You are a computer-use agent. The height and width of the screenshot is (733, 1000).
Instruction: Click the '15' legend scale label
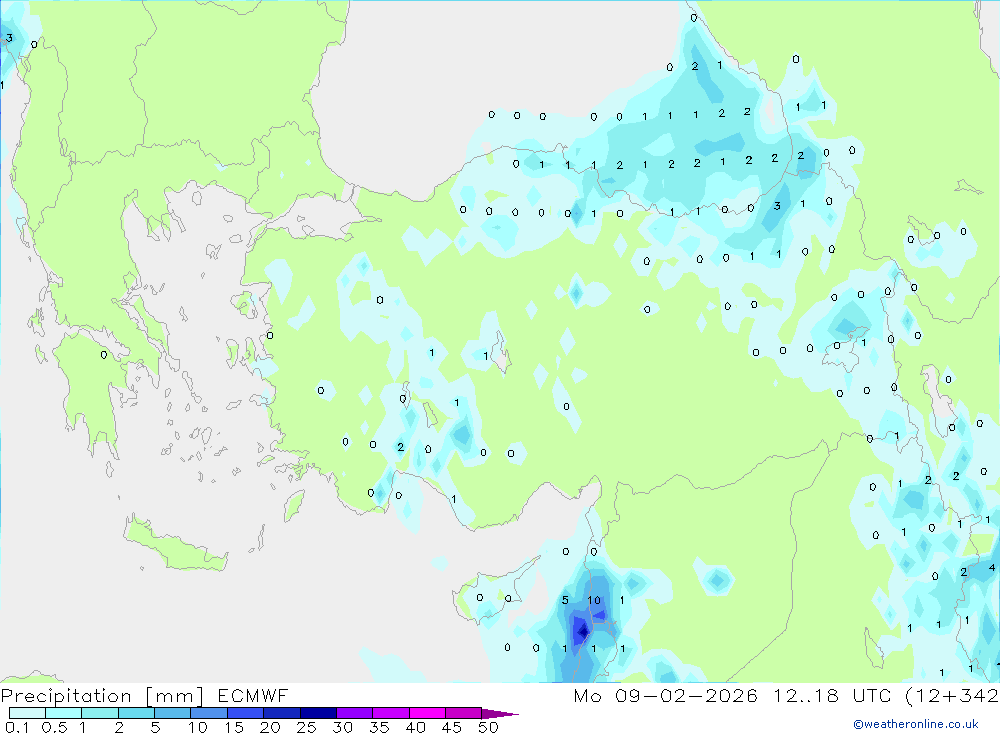tap(234, 727)
